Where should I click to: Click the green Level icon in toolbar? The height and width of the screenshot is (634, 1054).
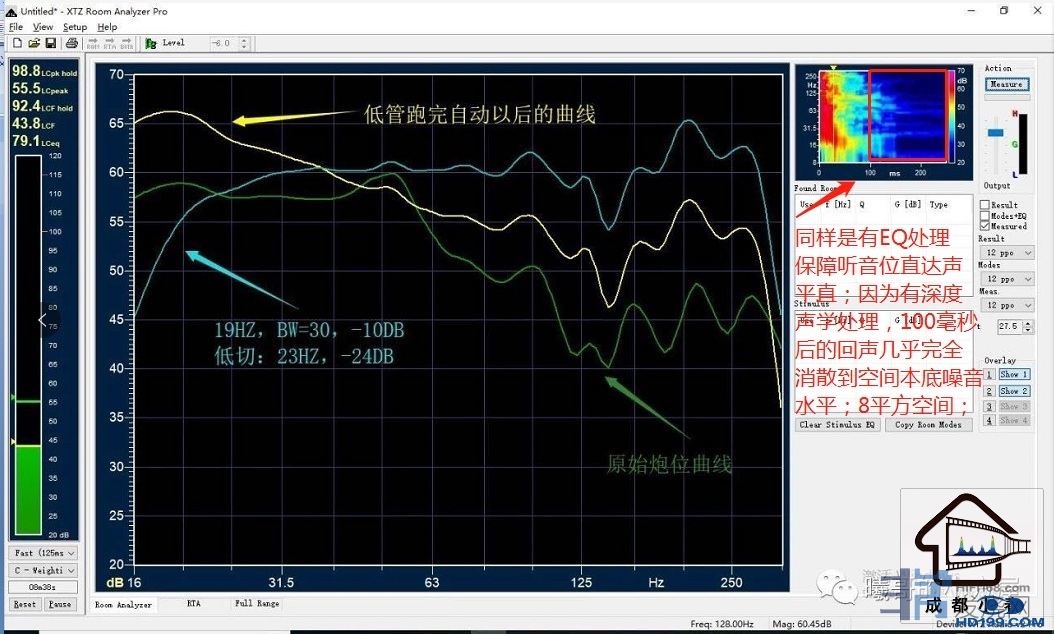151,43
